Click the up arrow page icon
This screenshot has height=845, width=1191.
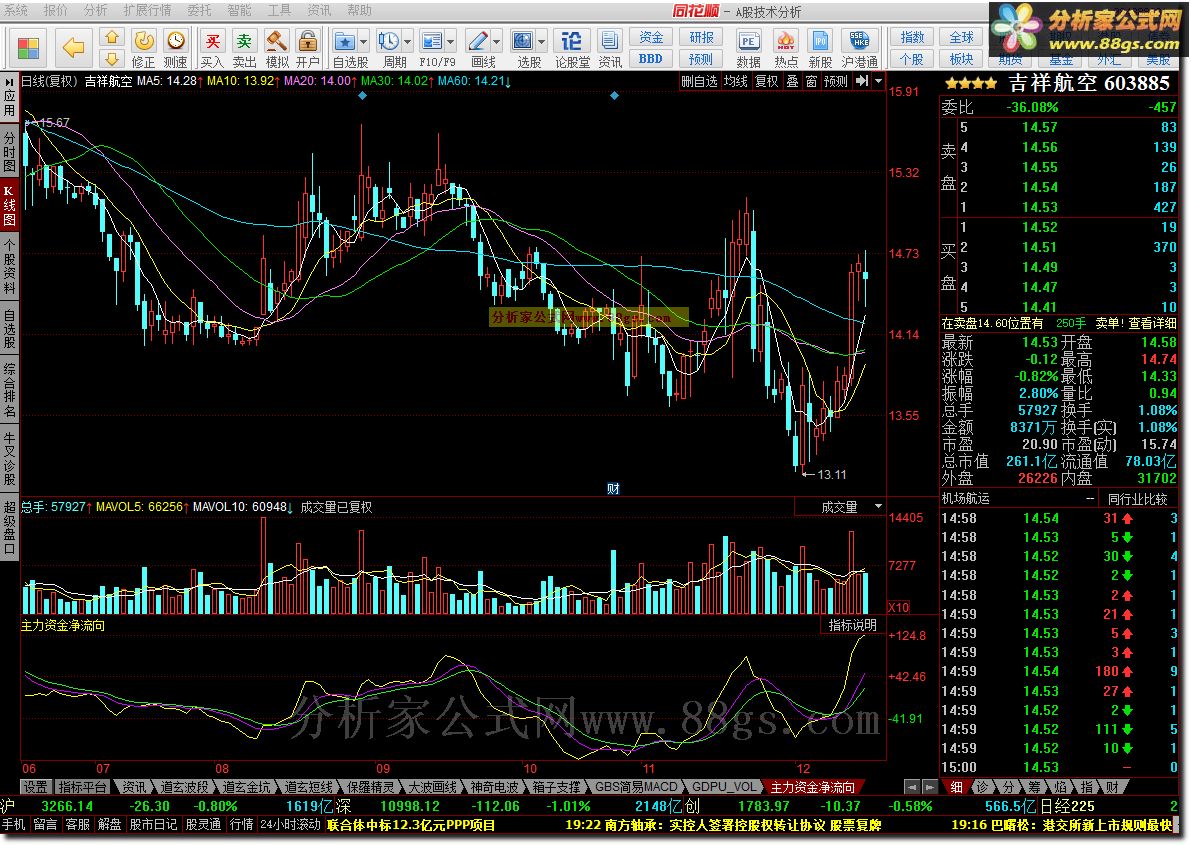(112, 37)
